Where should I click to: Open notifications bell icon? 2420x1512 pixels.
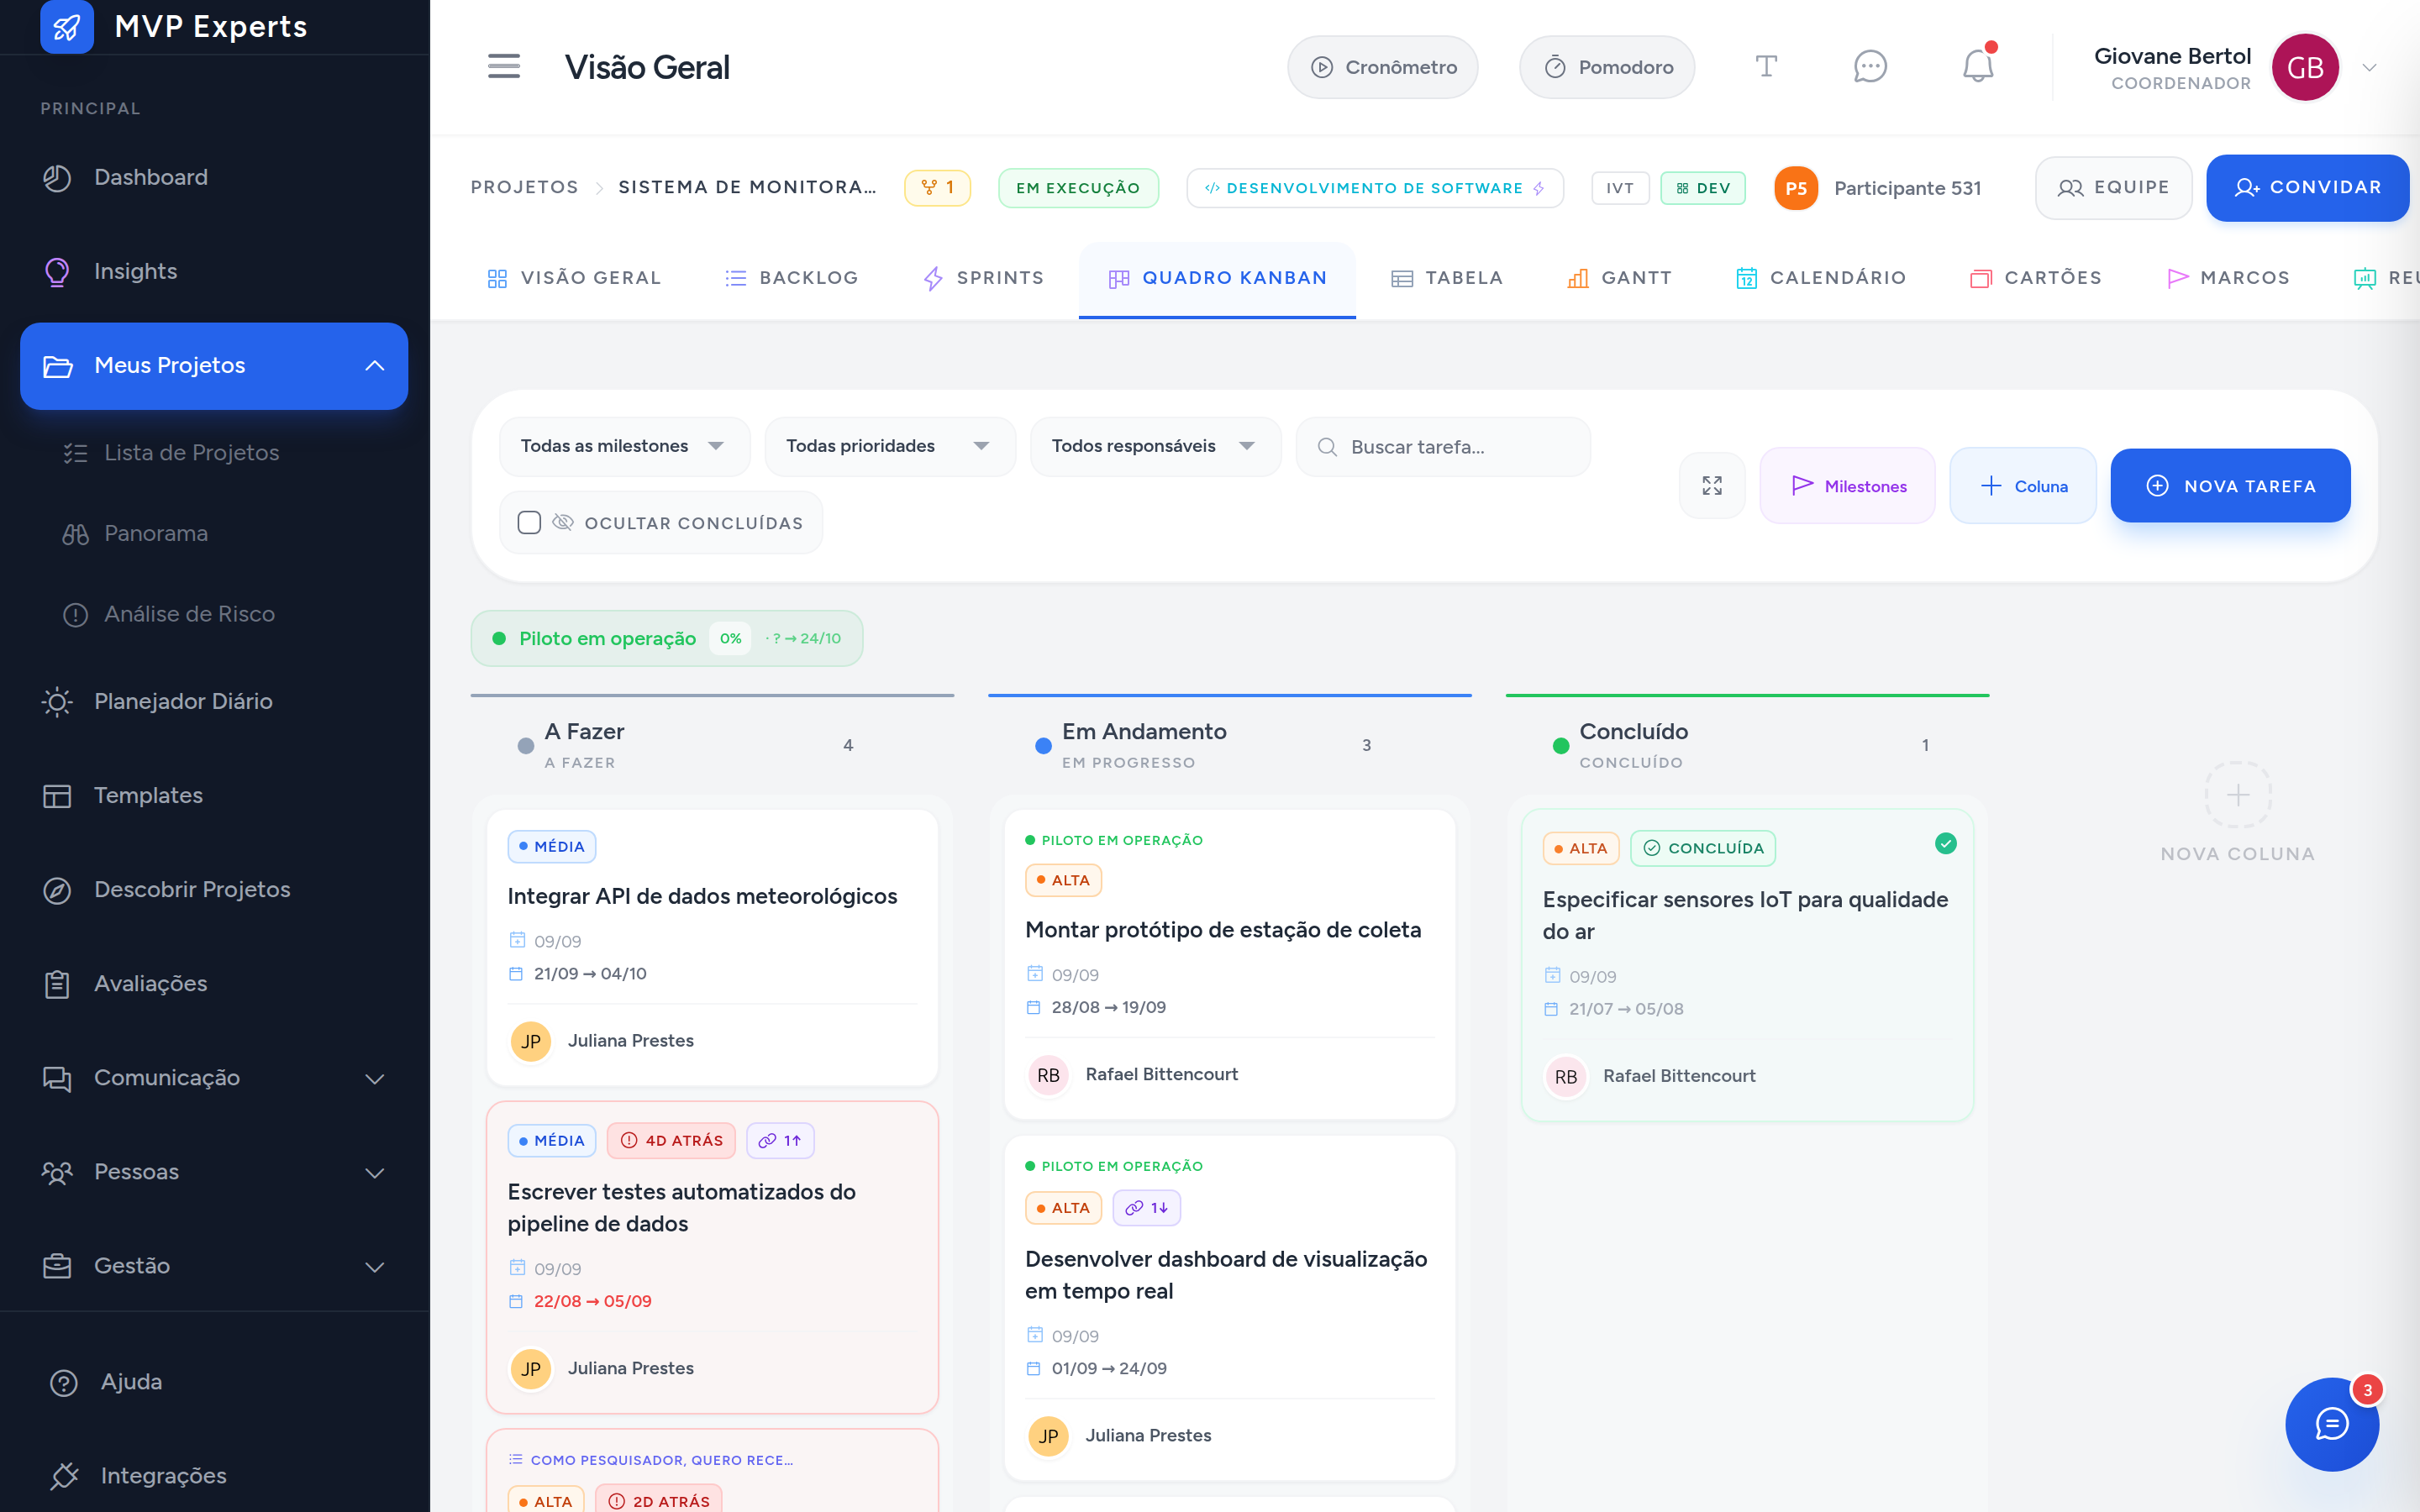[x=1977, y=67]
